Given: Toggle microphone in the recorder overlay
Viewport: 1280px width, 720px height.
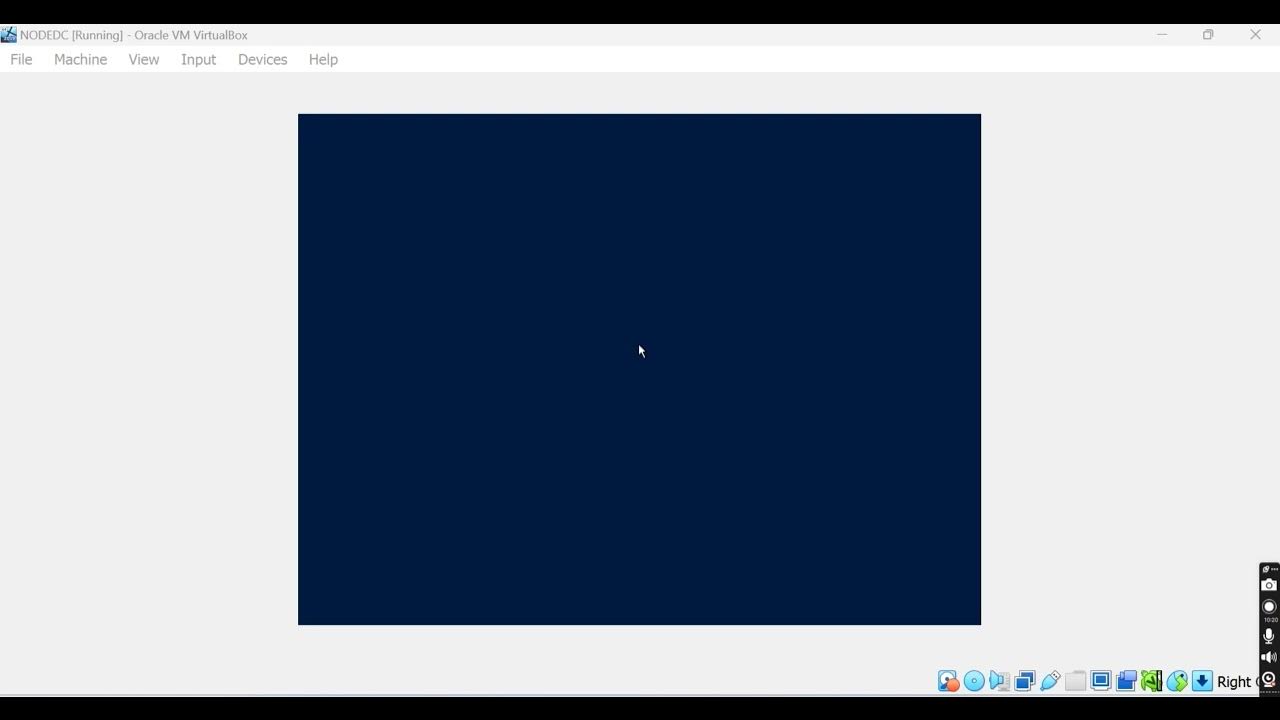Looking at the screenshot, I should [1269, 636].
